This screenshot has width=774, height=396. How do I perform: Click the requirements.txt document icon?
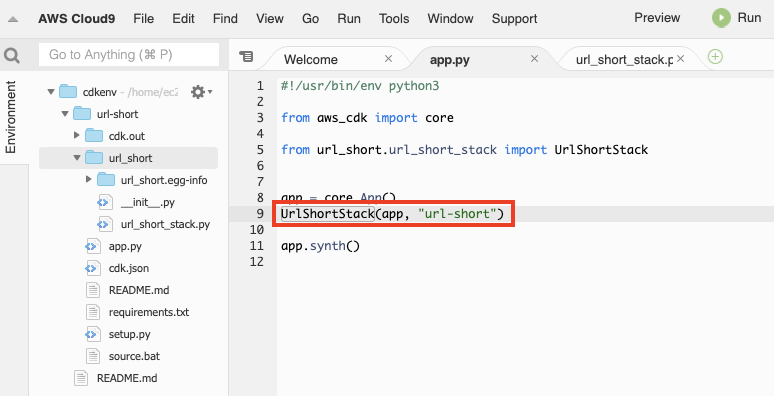(93, 312)
